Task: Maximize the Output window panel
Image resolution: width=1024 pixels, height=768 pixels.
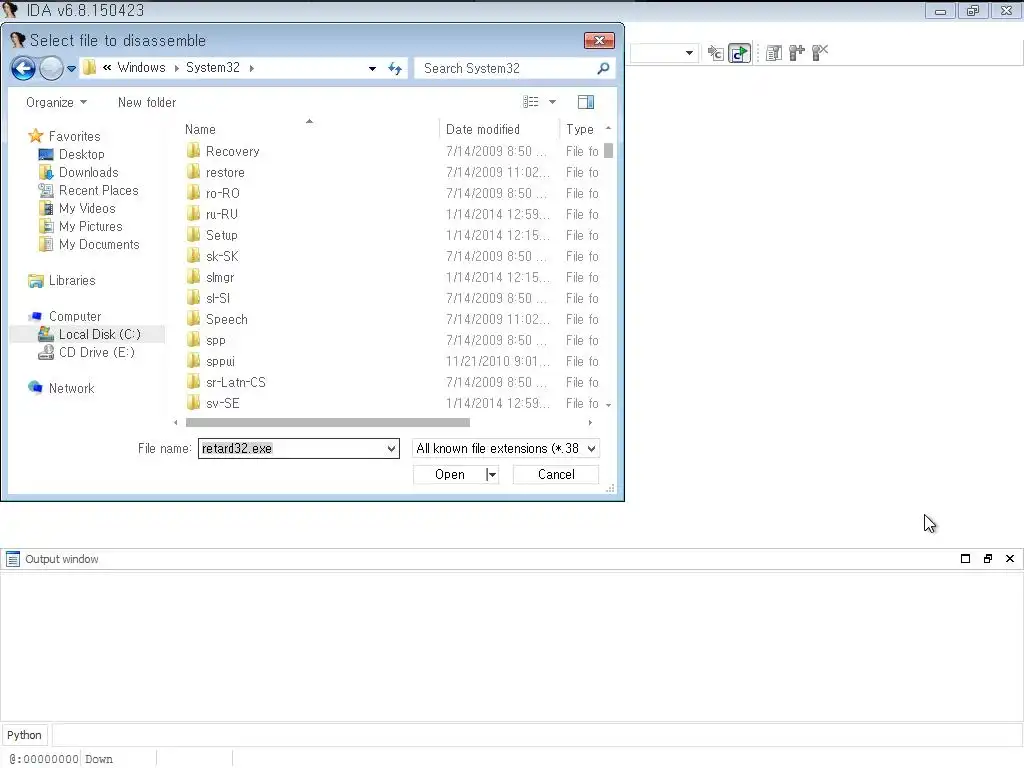Action: (965, 558)
